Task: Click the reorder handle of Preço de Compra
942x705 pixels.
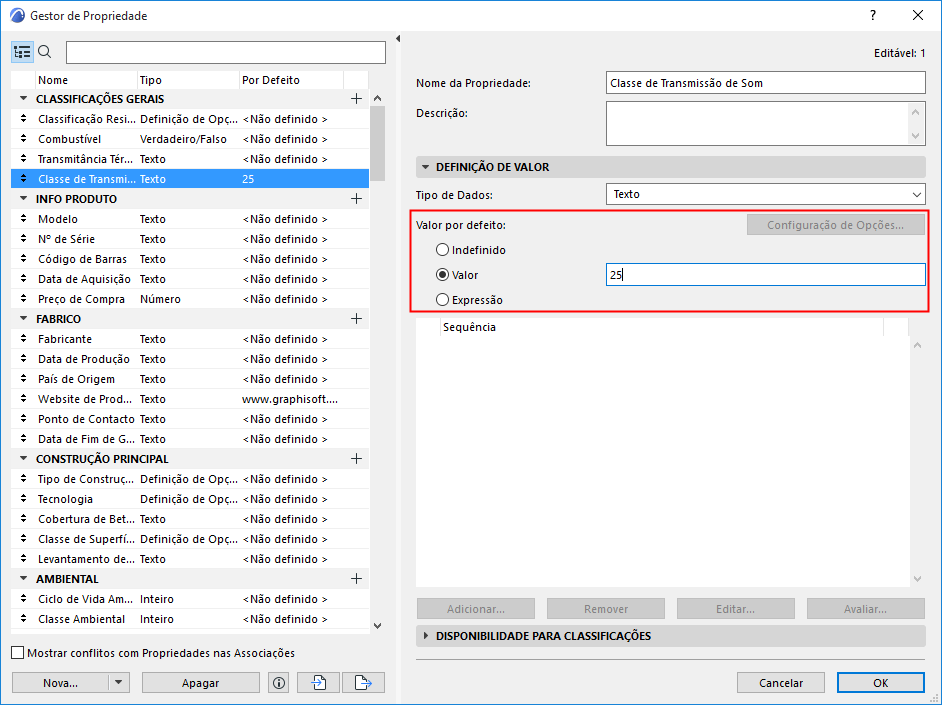Action: (x=23, y=298)
